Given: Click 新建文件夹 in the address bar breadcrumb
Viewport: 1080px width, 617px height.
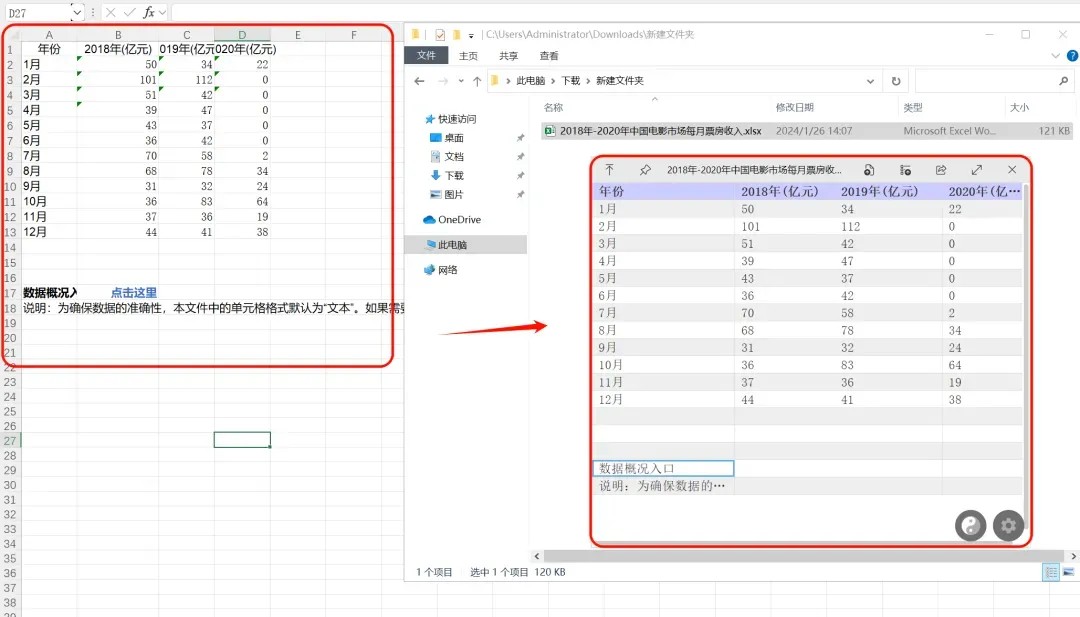Looking at the screenshot, I should (620, 81).
